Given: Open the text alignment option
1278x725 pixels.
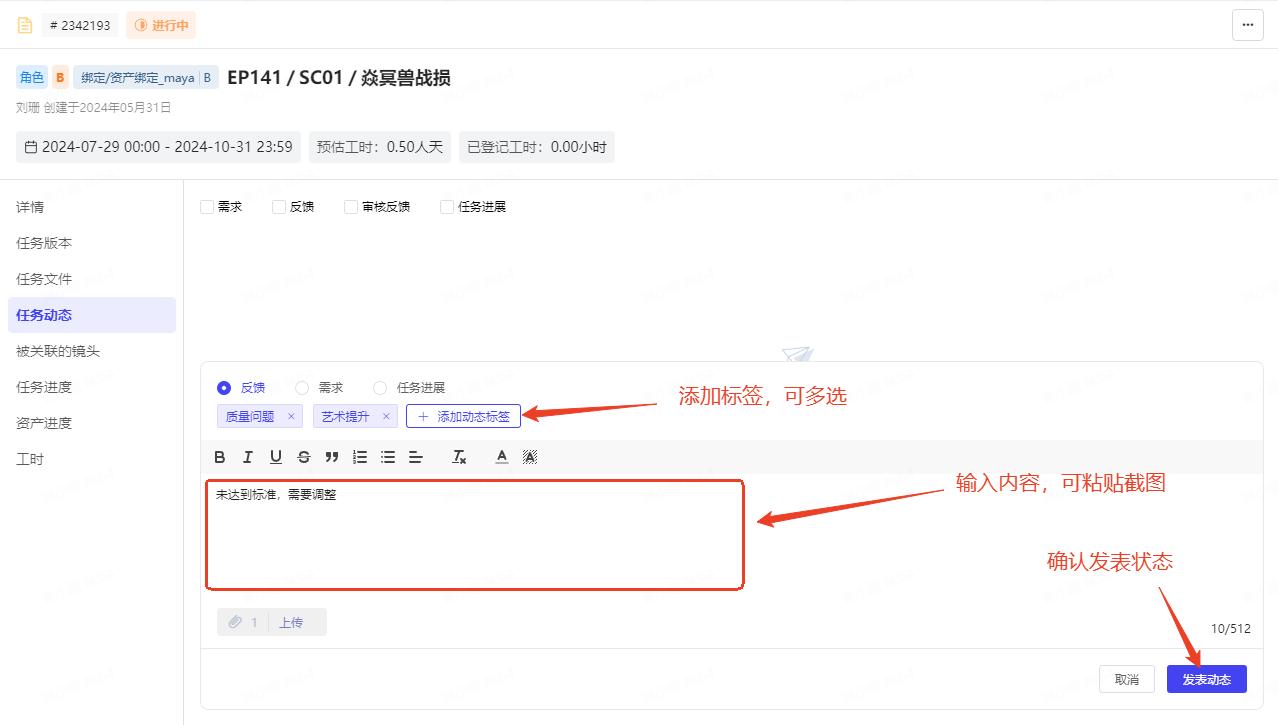Looking at the screenshot, I should [416, 457].
